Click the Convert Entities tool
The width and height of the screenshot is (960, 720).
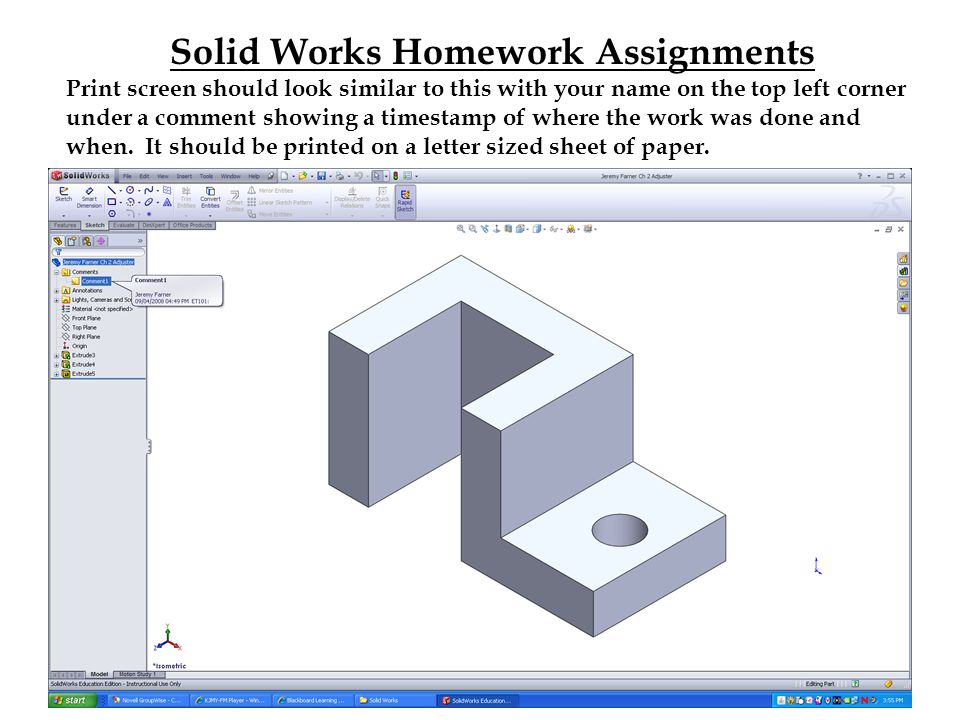tap(210, 197)
